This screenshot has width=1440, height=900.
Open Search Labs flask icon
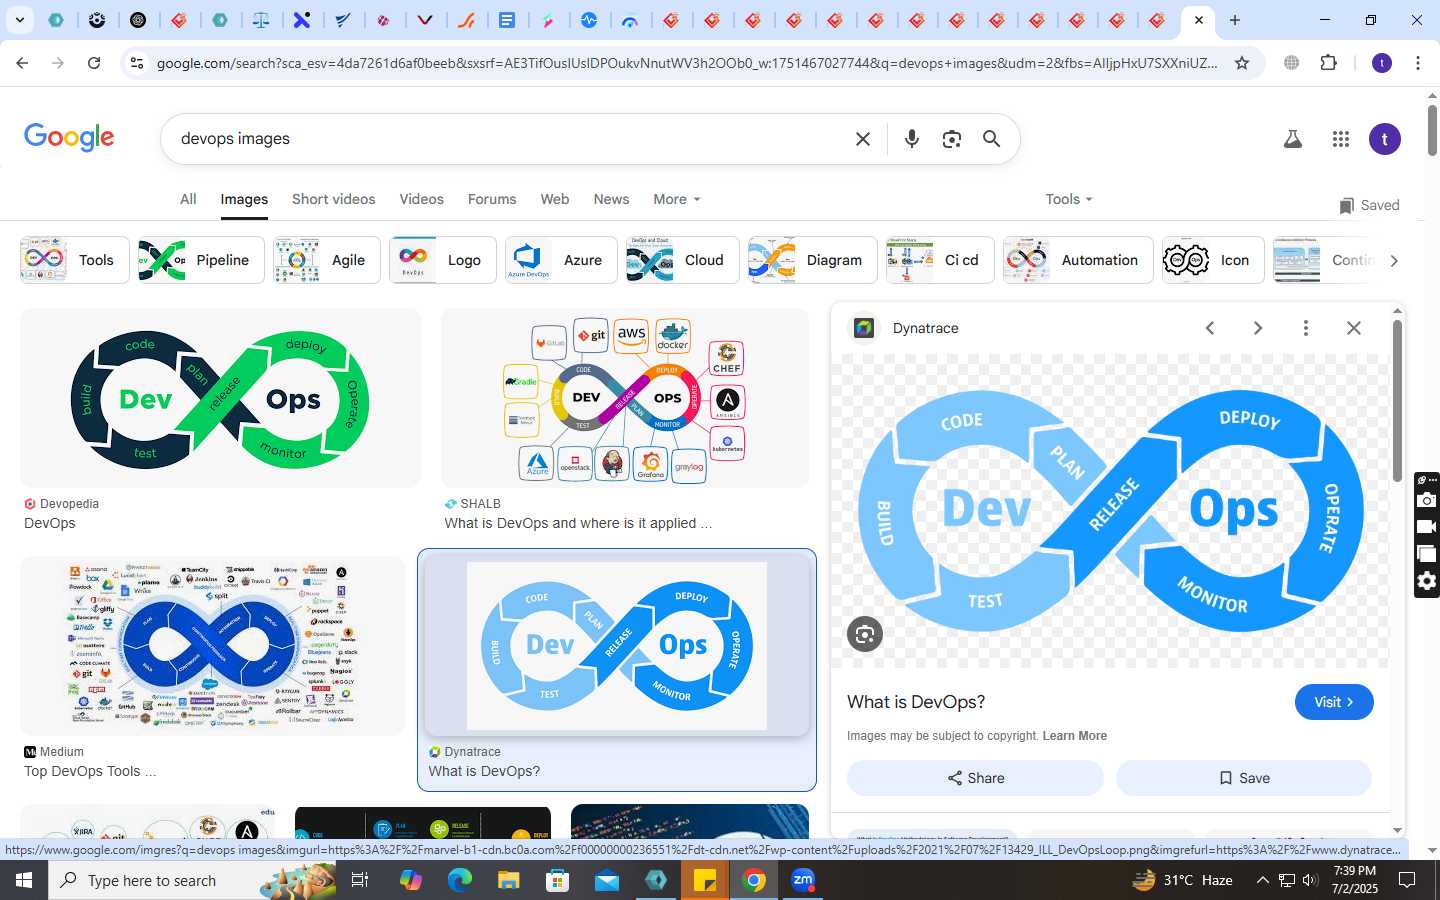(x=1293, y=139)
